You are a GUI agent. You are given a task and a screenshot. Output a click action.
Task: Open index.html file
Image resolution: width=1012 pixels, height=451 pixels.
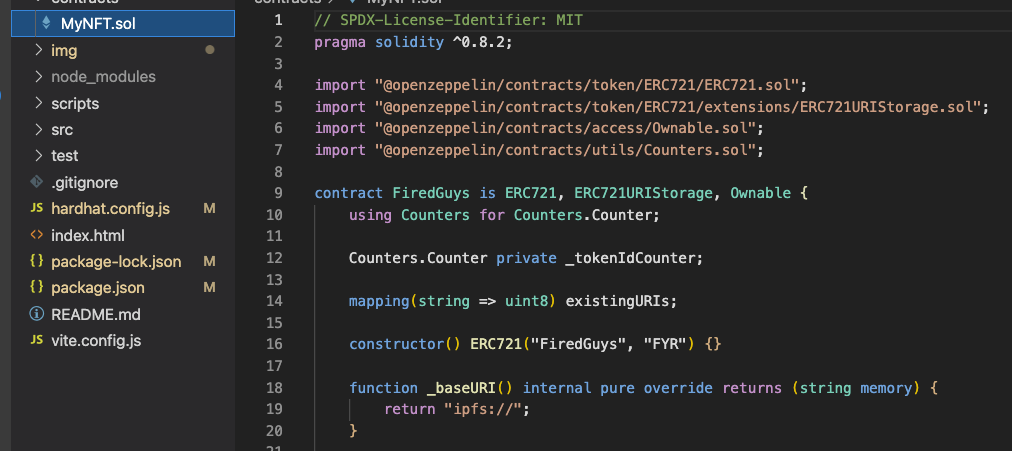pyautogui.click(x=88, y=236)
